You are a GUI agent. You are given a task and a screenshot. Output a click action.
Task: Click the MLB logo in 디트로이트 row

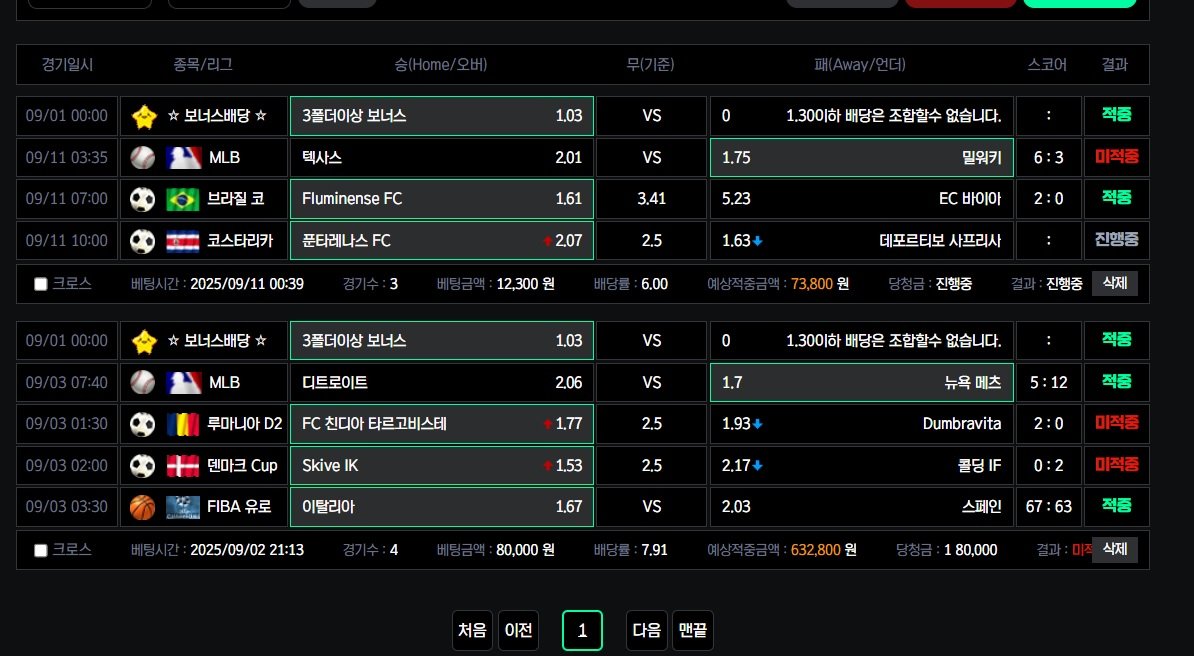click(183, 382)
